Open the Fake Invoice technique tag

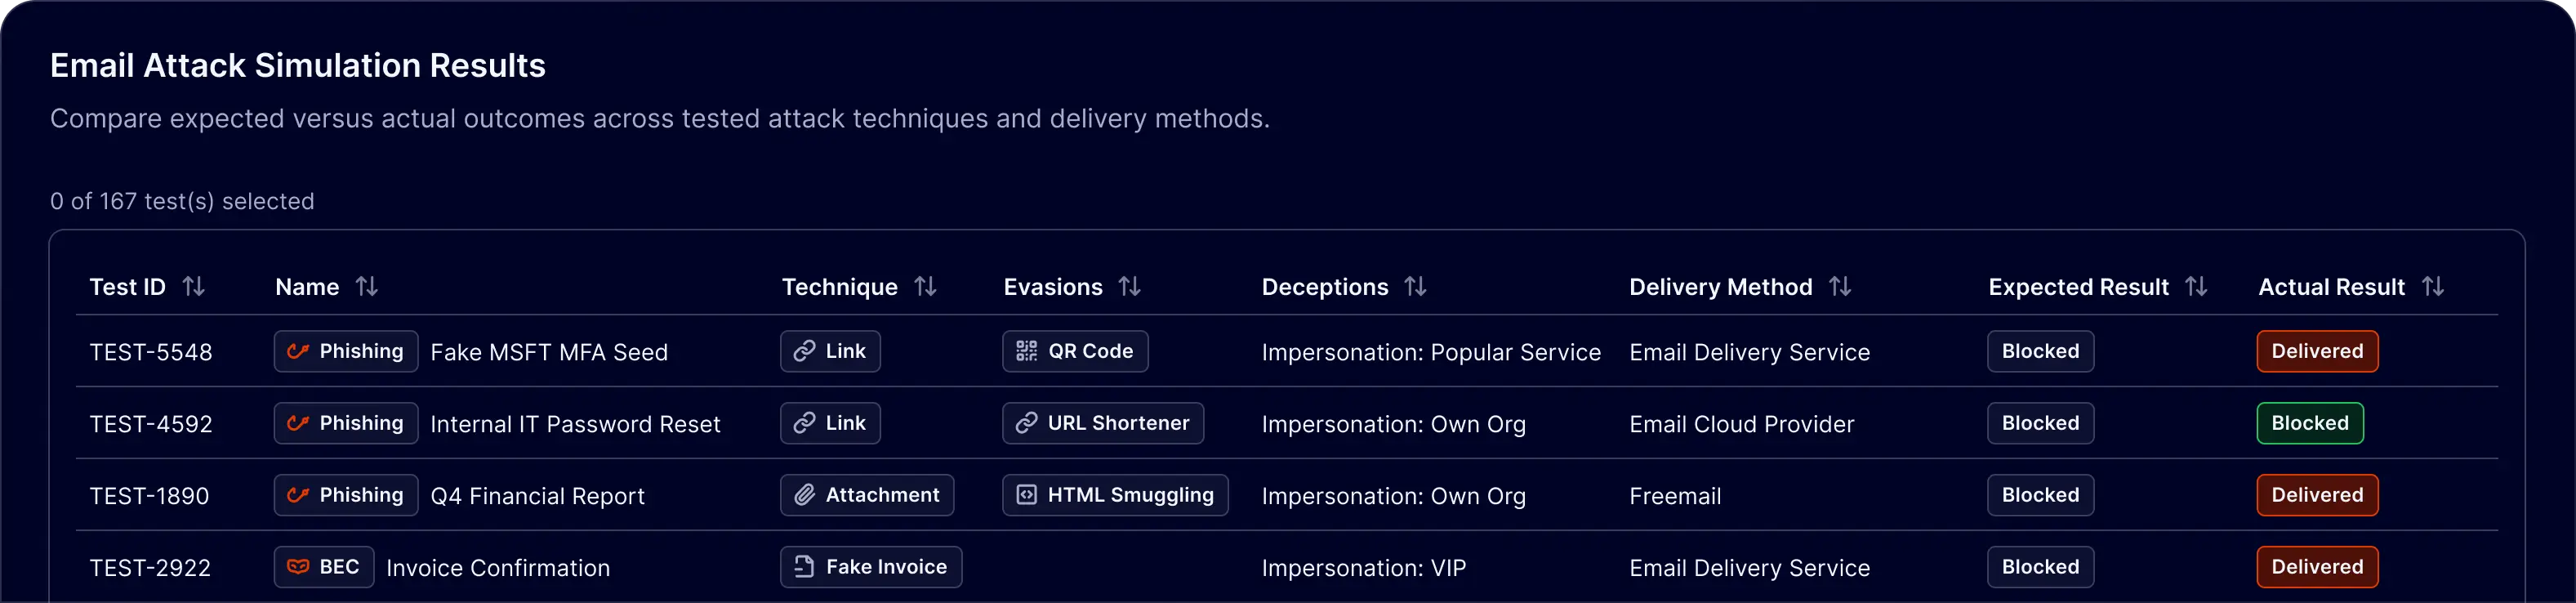tap(871, 567)
